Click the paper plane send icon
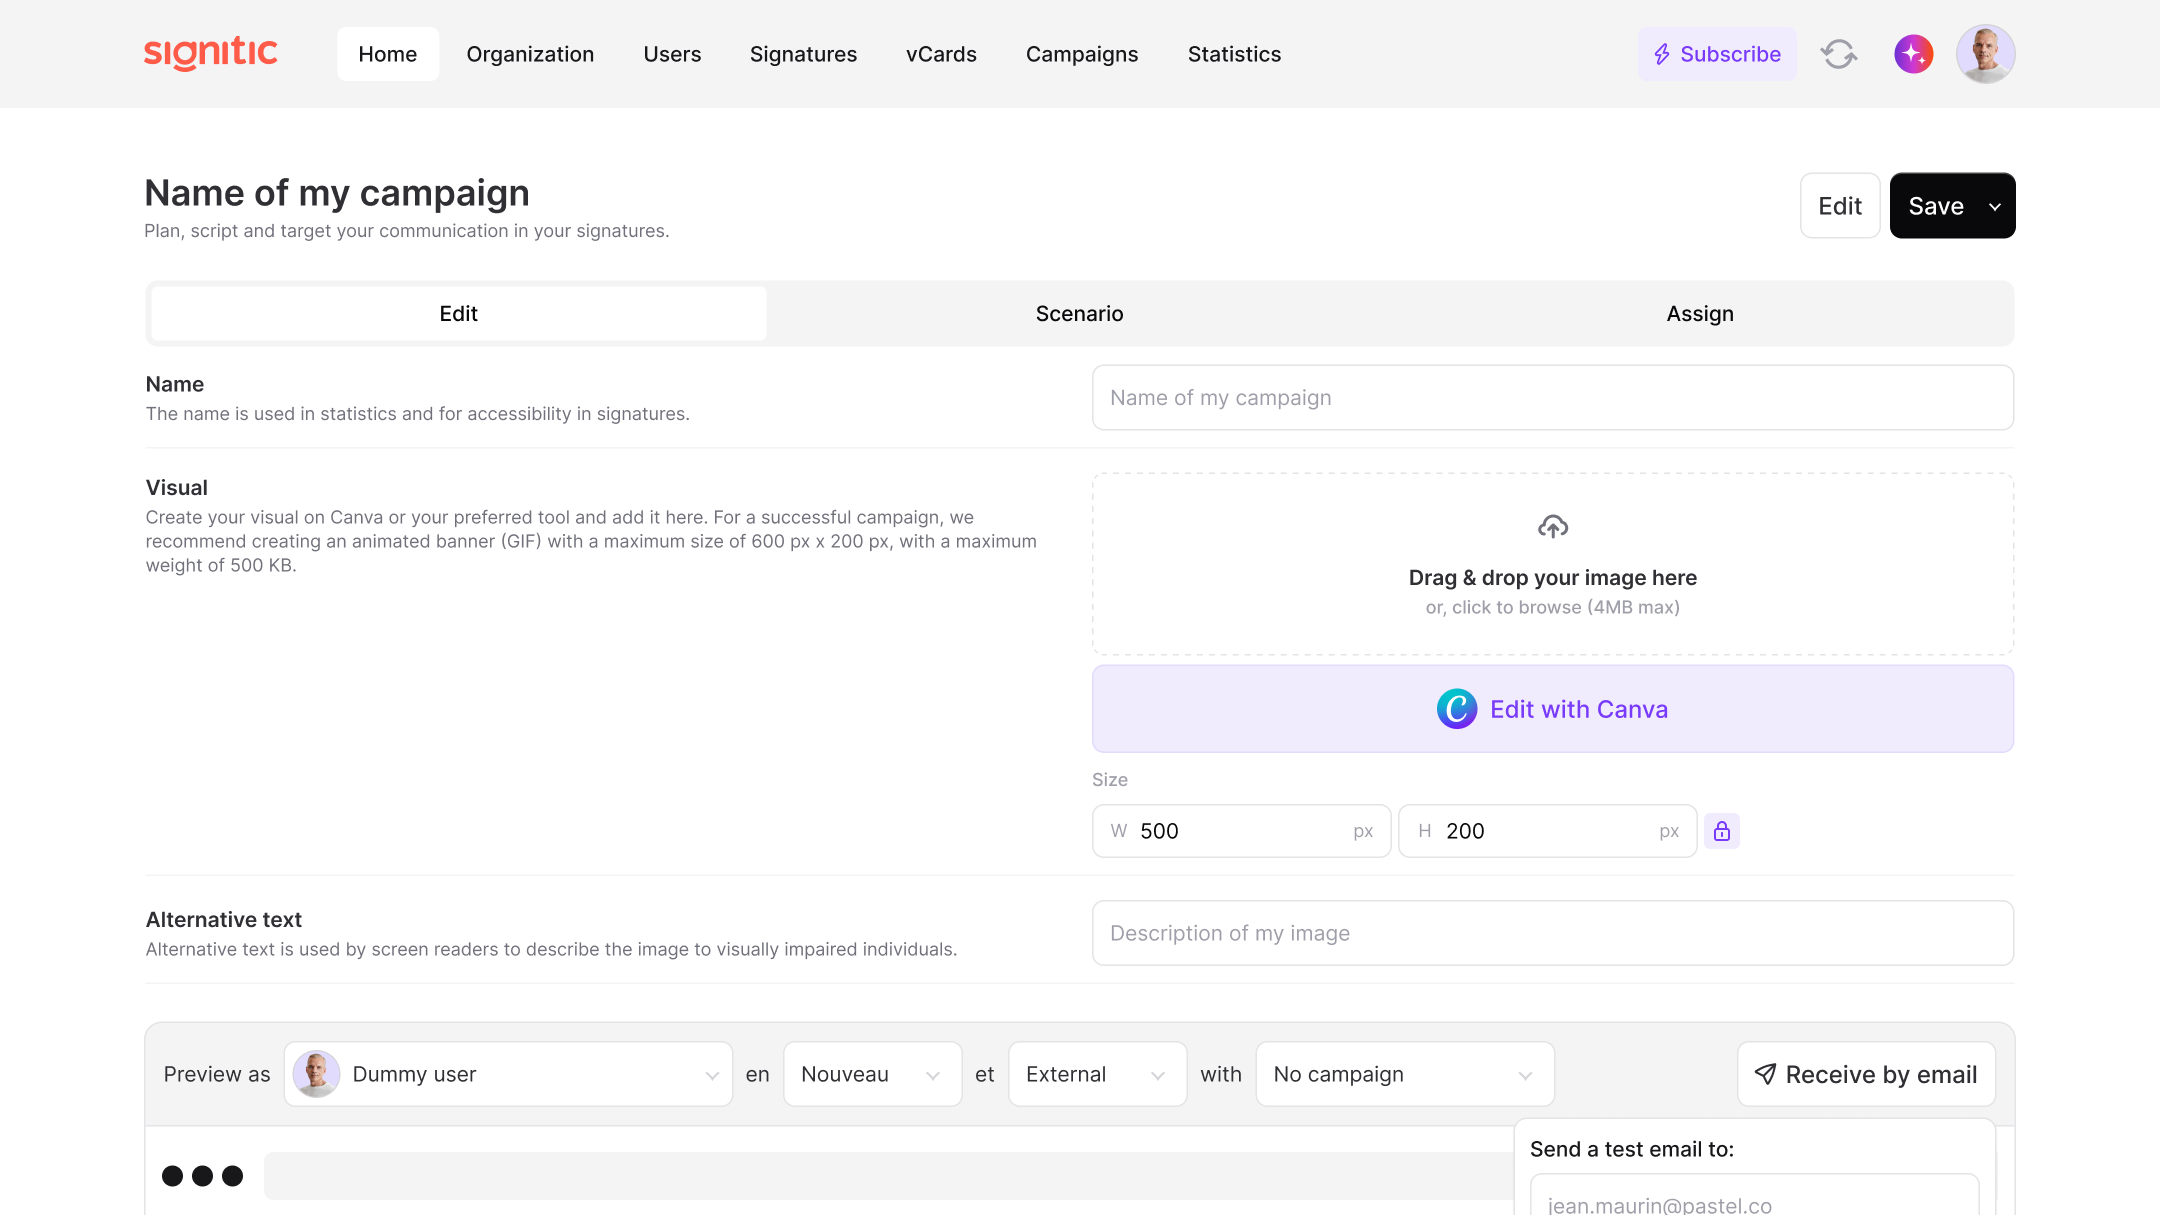This screenshot has height=1215, width=2160. coord(1766,1074)
